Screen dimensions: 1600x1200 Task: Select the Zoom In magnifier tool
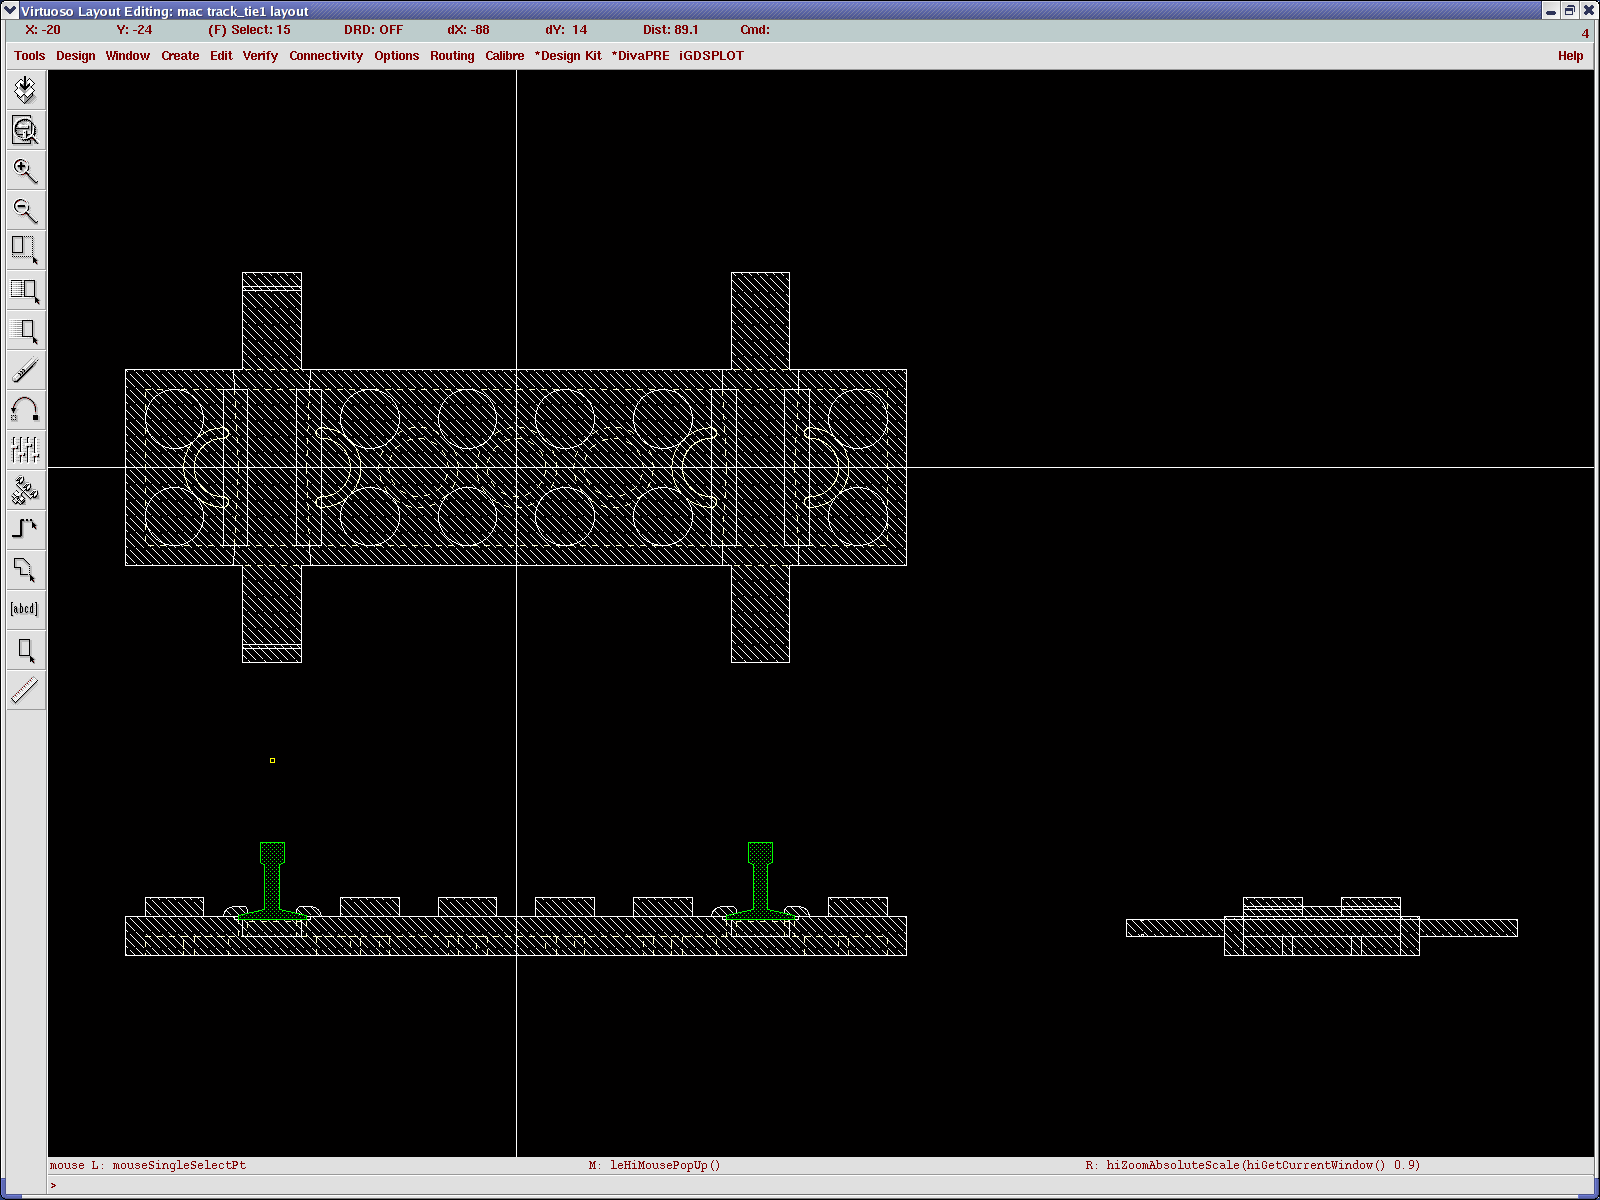25,170
